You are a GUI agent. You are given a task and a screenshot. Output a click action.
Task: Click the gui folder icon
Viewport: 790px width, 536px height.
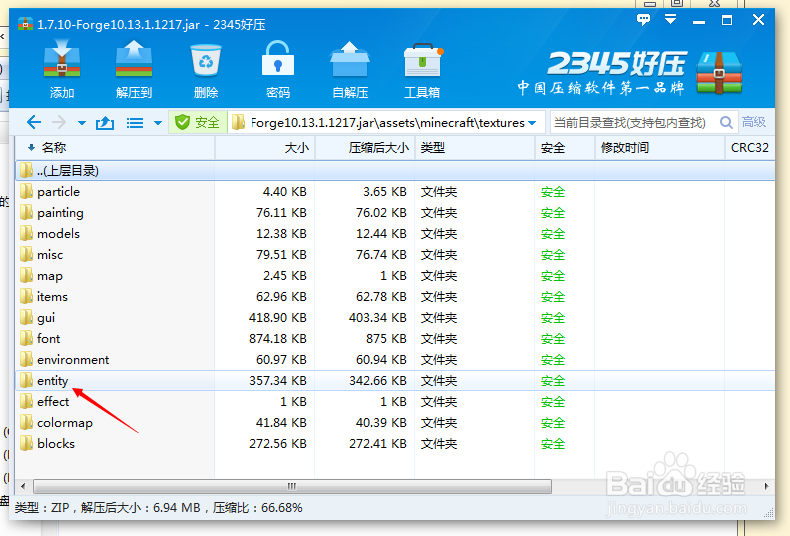[x=26, y=317]
